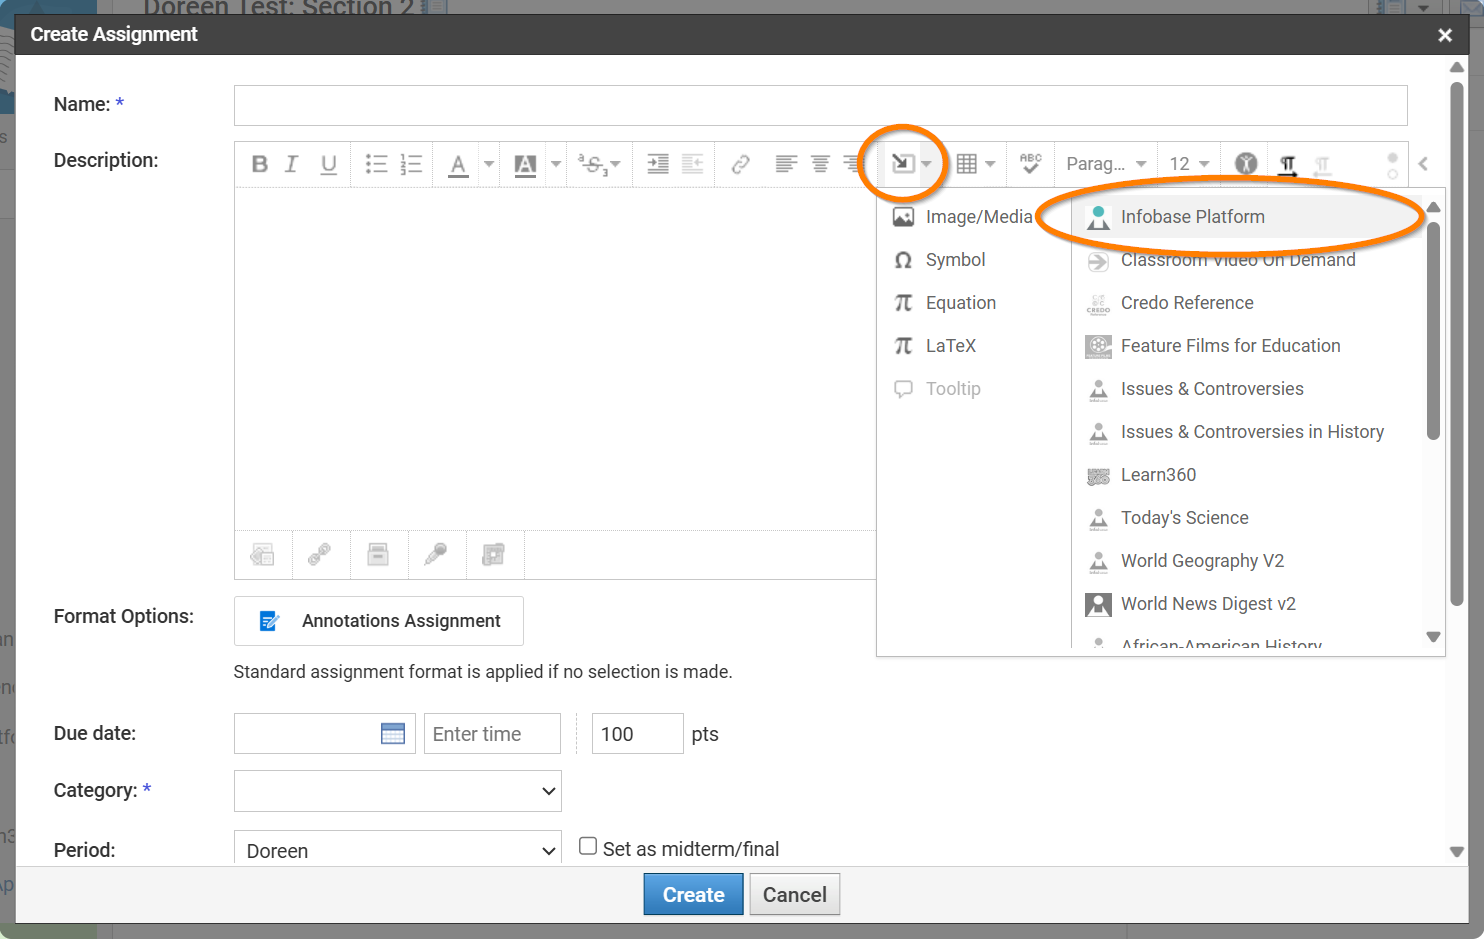
Task: Insert a bulleted list
Action: [x=376, y=164]
